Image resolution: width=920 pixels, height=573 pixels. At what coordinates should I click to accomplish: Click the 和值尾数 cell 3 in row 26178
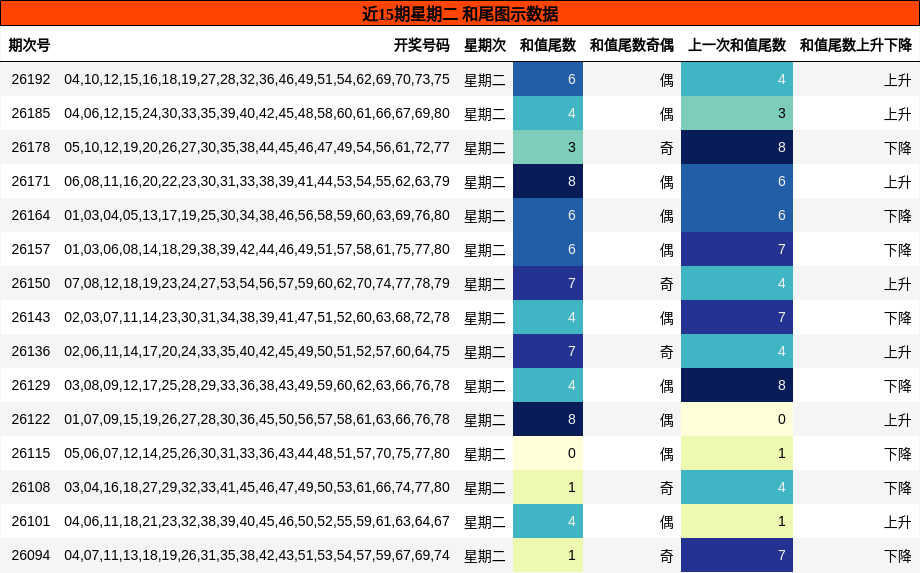(548, 147)
